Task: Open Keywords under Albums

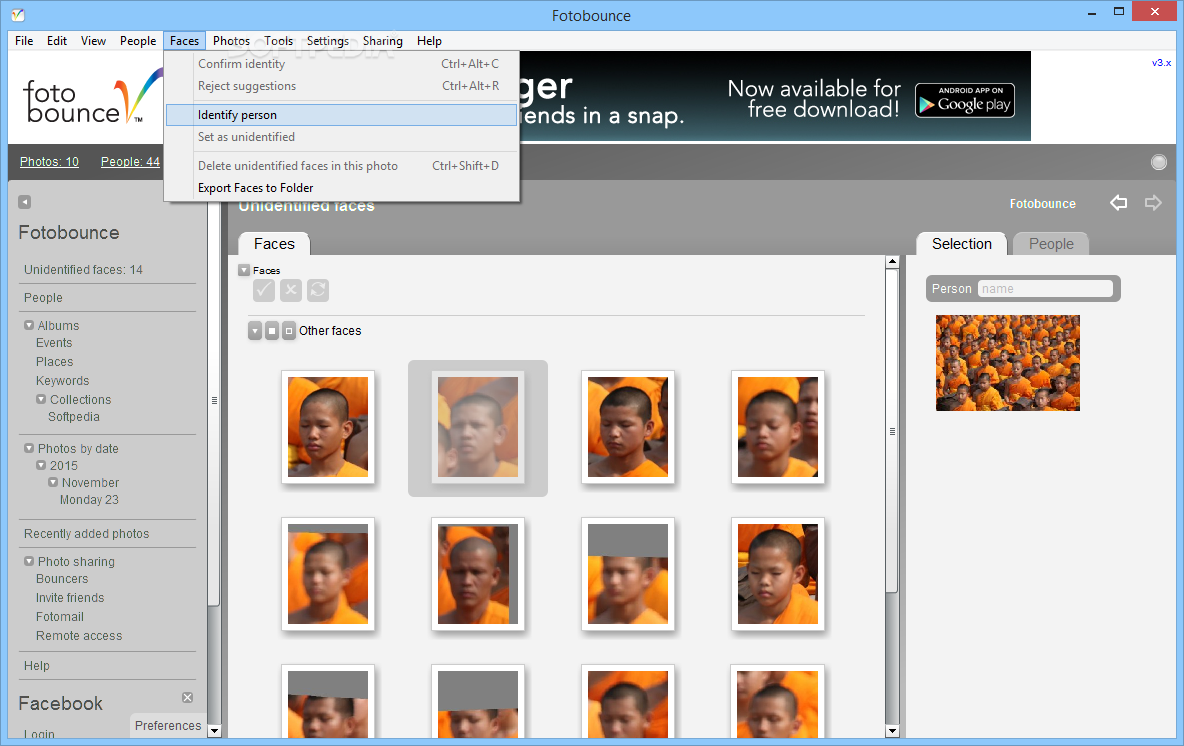Action: coord(62,381)
